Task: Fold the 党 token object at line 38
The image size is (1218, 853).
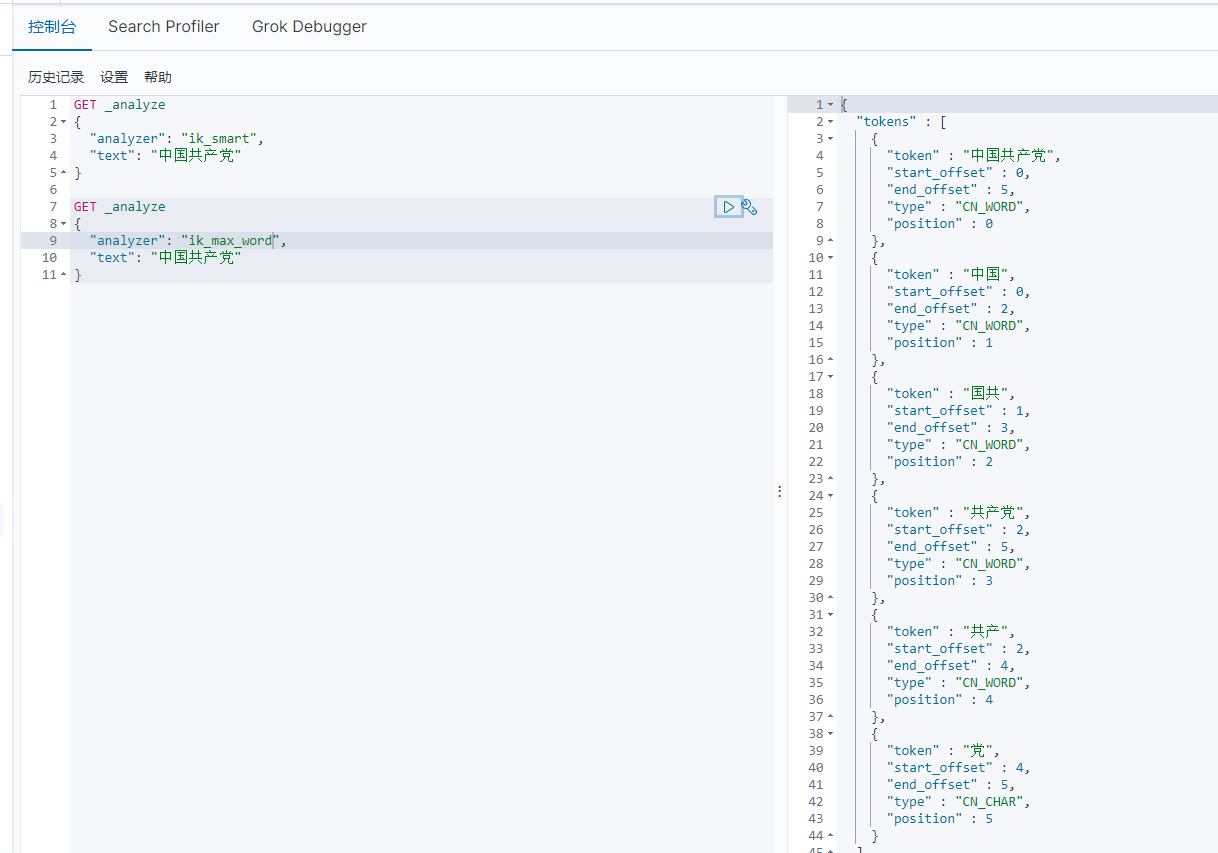Action: coord(830,734)
